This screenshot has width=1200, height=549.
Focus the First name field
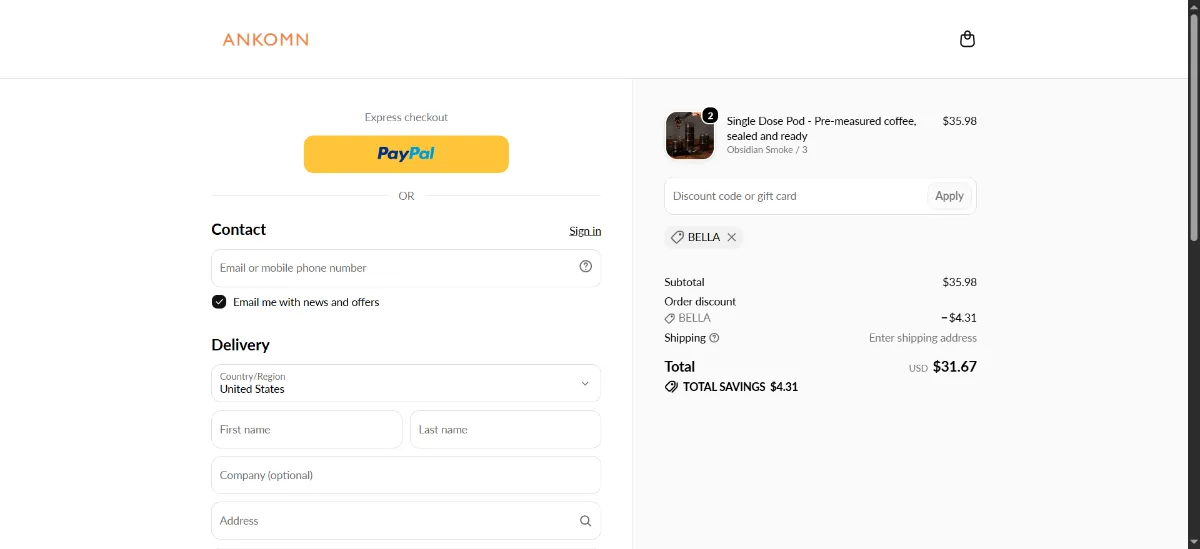[x=307, y=429]
